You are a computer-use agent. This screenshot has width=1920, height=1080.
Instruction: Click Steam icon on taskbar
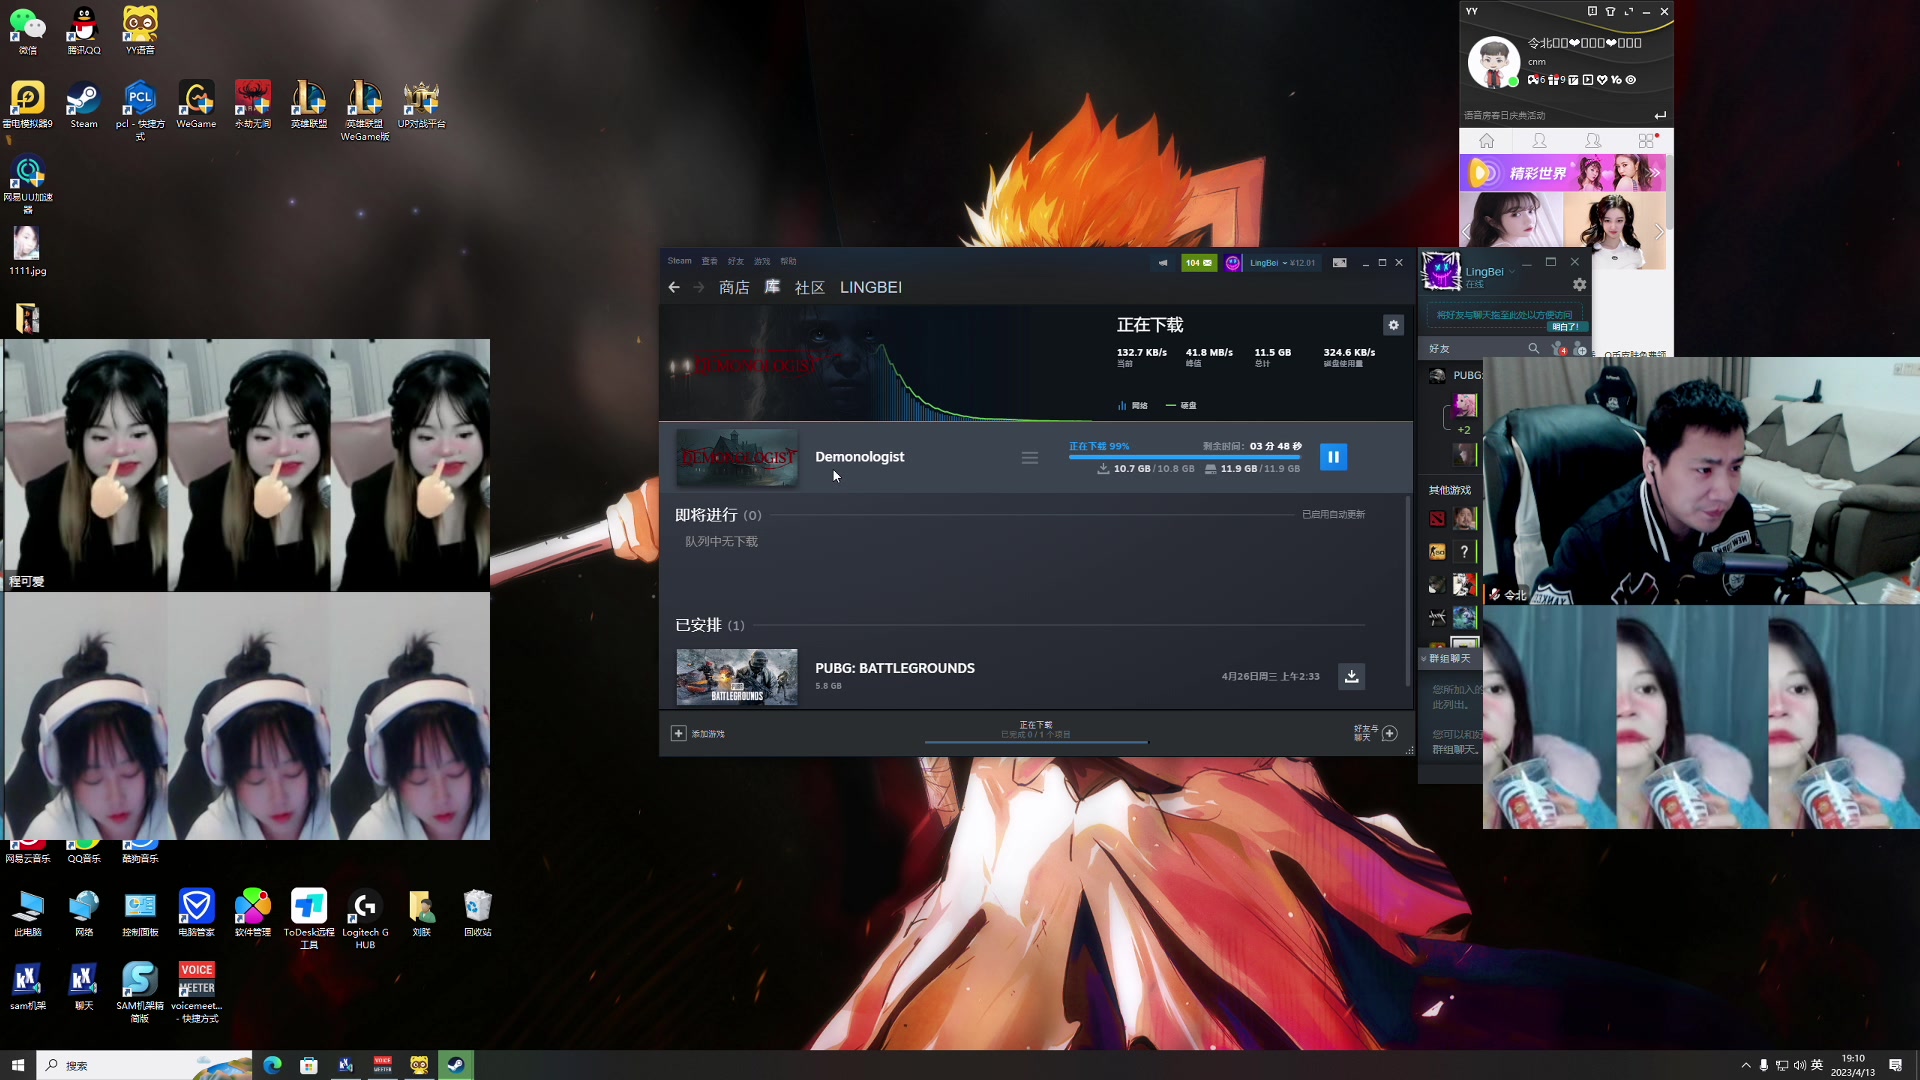tap(455, 1065)
